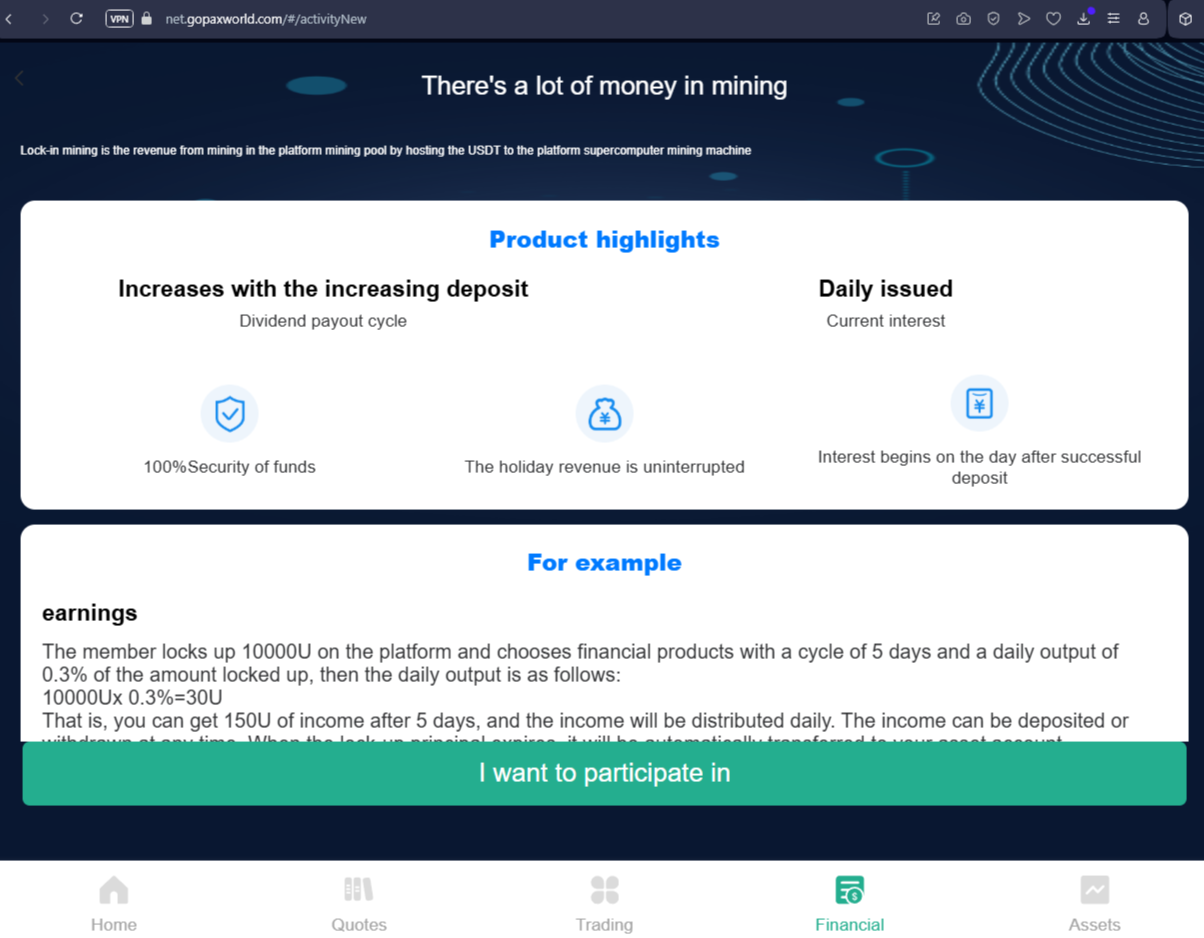
Task: Click the shield checkmark security icon
Action: click(230, 413)
